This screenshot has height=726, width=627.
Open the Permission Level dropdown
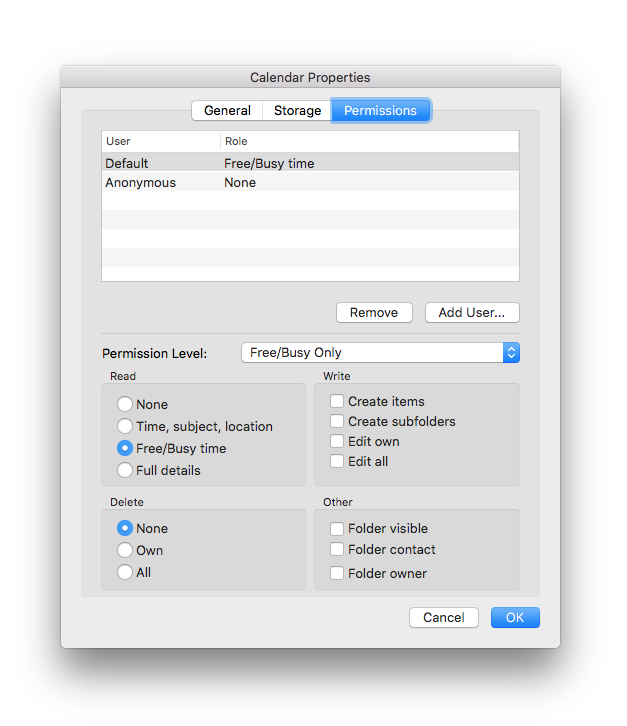click(x=380, y=353)
